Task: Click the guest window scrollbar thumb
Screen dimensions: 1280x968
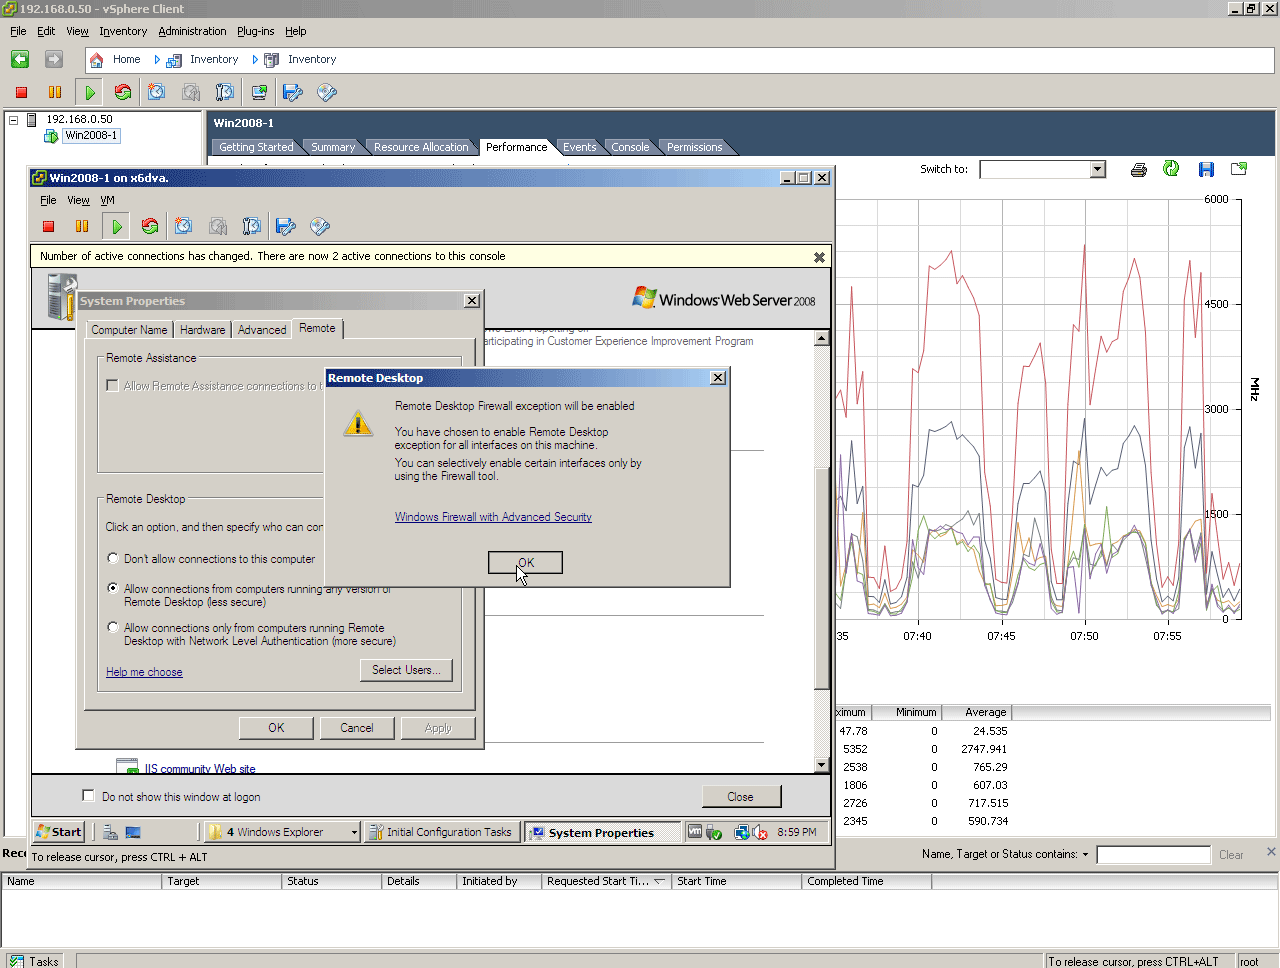Action: pos(822,580)
